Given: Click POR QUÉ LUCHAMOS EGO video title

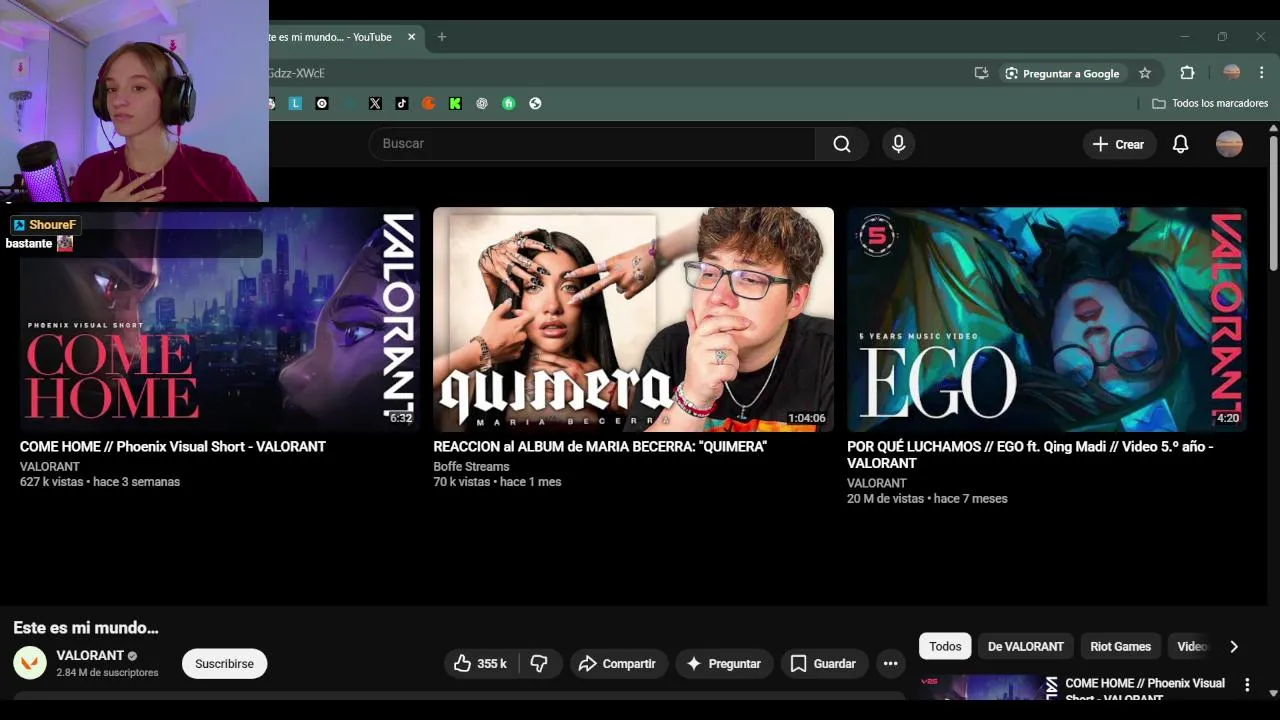Looking at the screenshot, I should pyautogui.click(x=1030, y=455).
